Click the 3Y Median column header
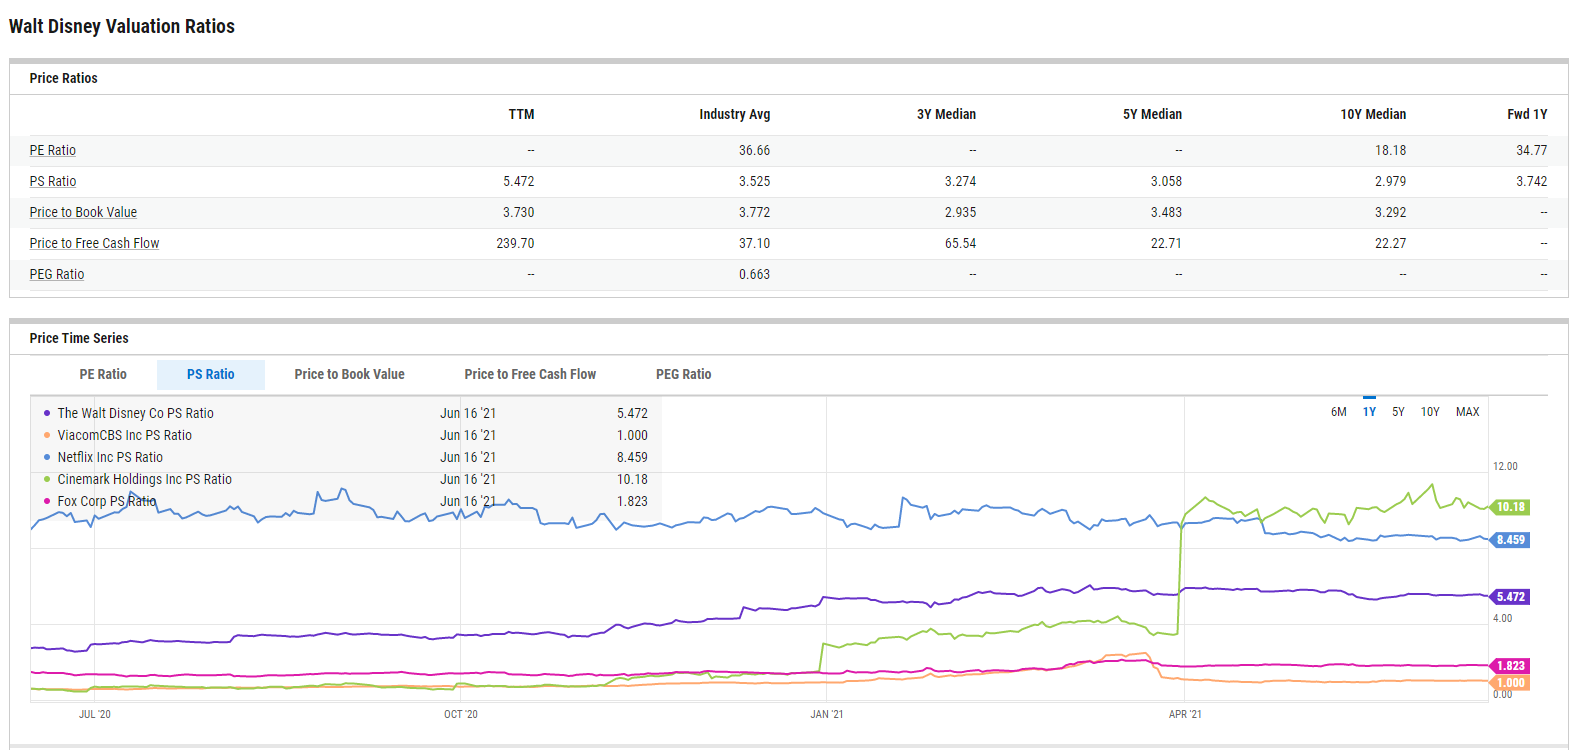This screenshot has height=750, width=1574. 946,114
